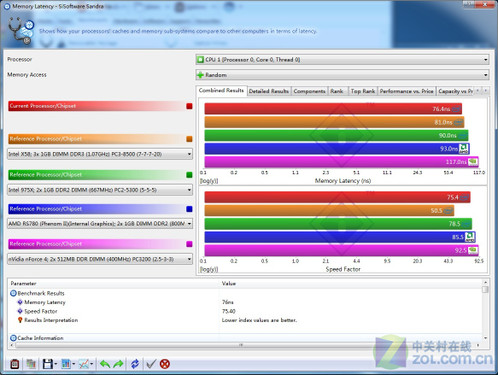This screenshot has height=375, width=498.
Task: Click the nVidia logo on the 92.5 speed bar
Action: coord(473,250)
